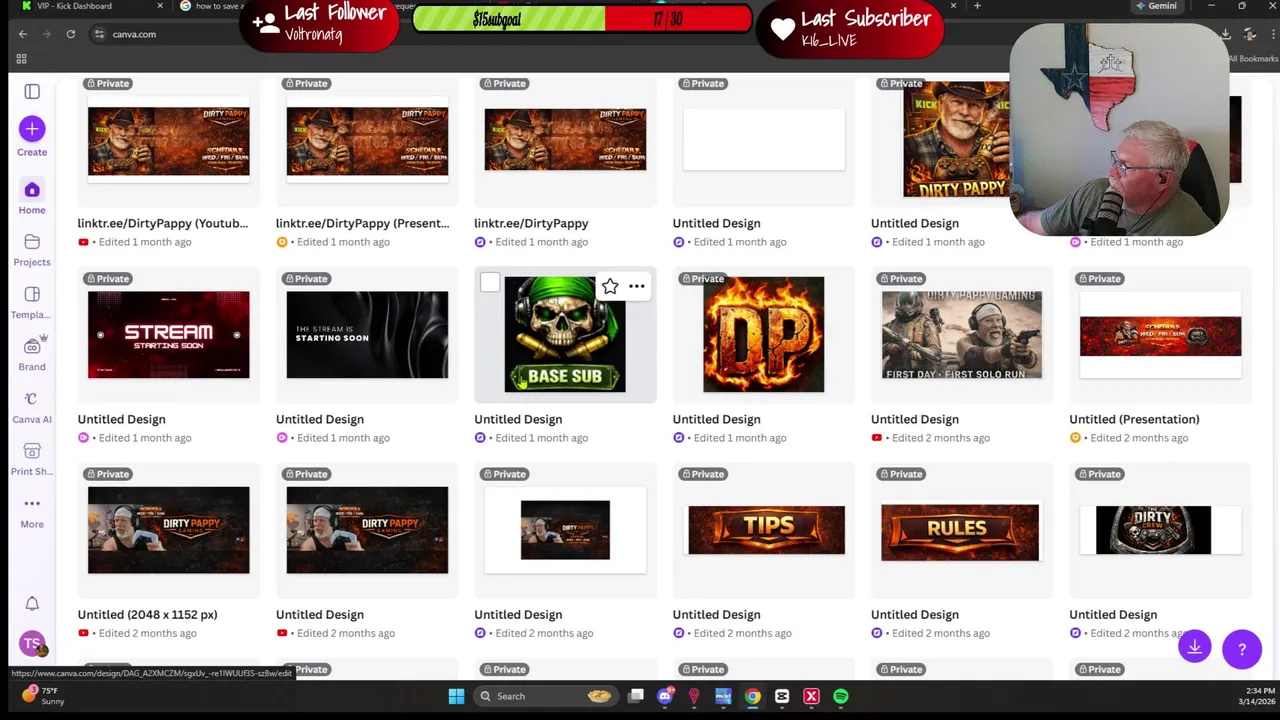The width and height of the screenshot is (1280, 720).
Task: Open the apps grid in bookmarks bar
Action: [x=21, y=59]
